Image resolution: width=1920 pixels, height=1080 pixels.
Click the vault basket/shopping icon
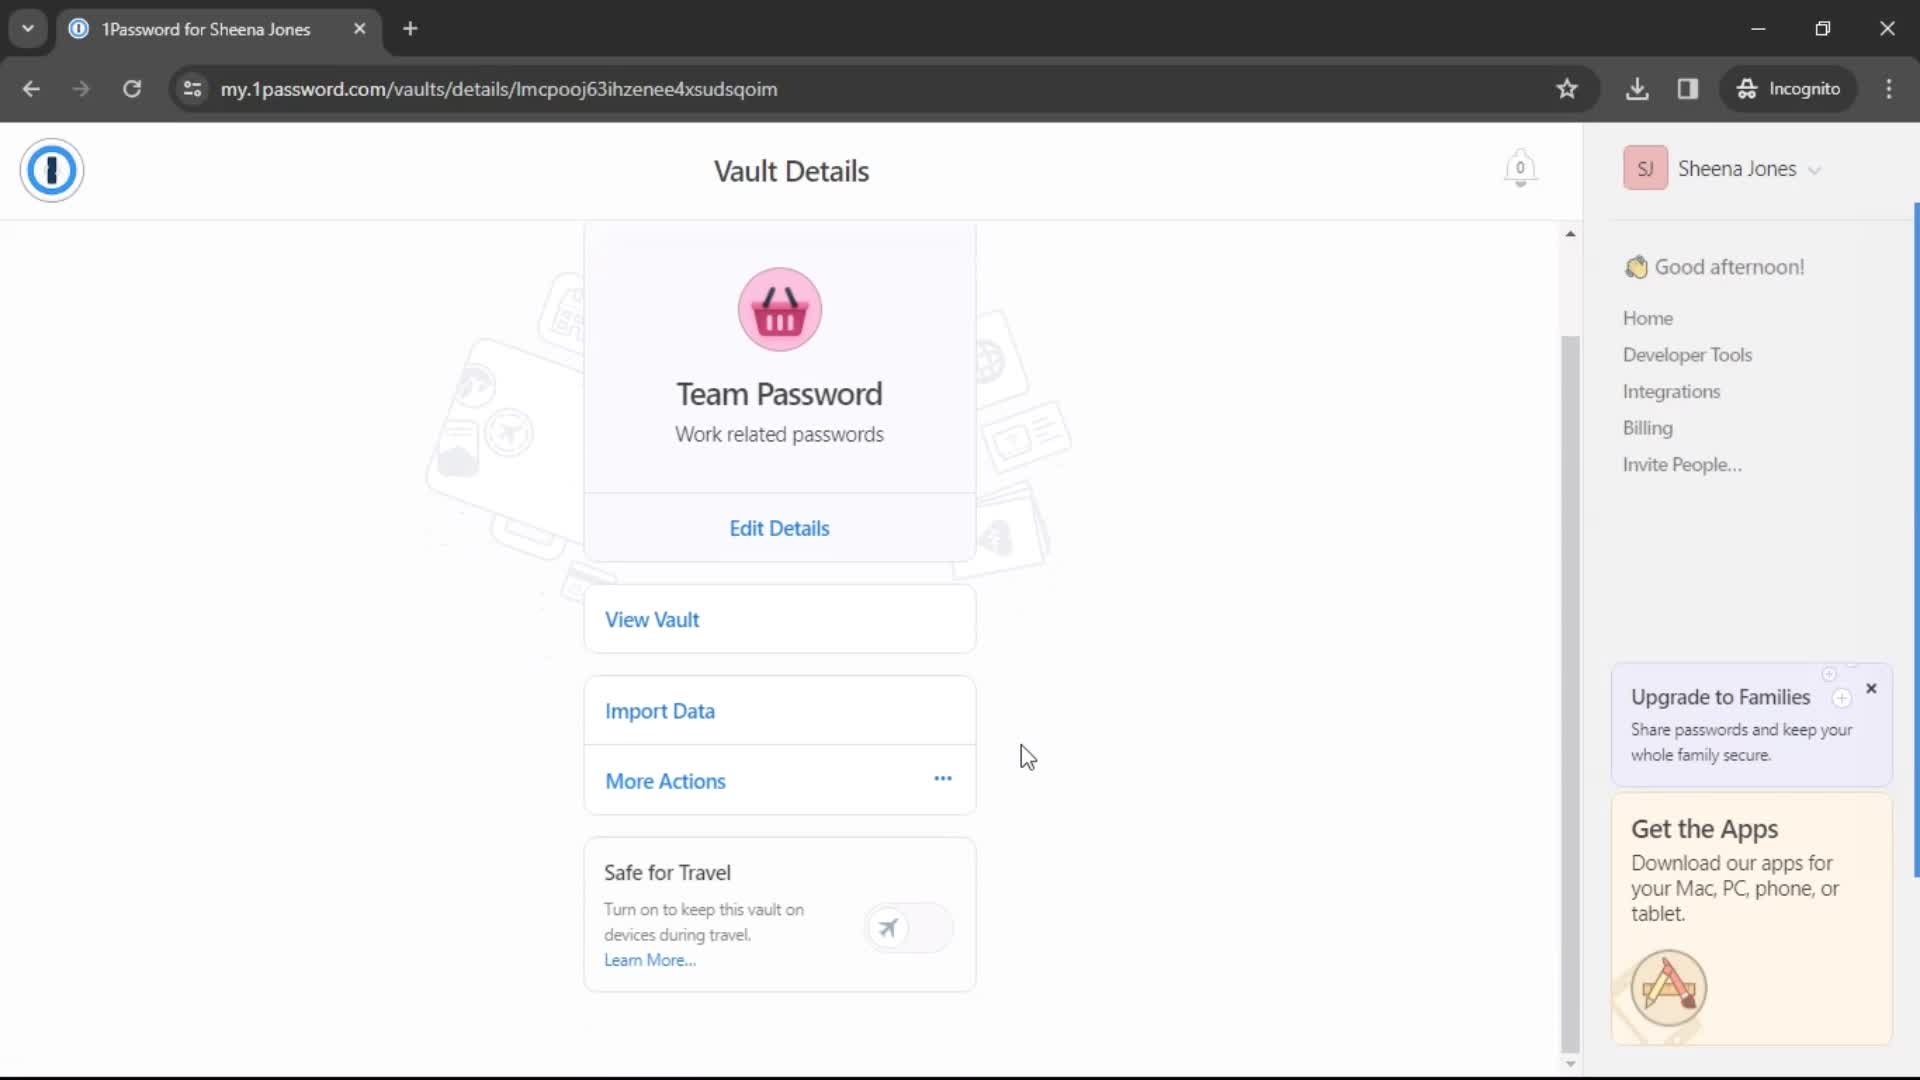click(778, 309)
